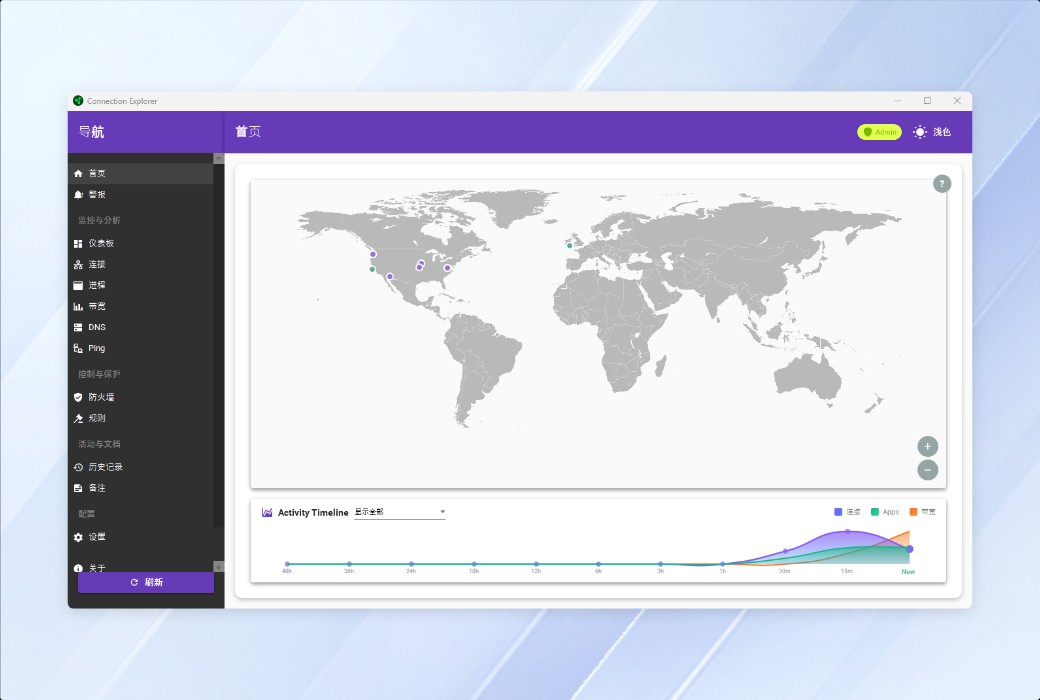Screen dimensions: 1040x700
Task: Click the Activity Timeline chart icon
Action: coord(267,512)
